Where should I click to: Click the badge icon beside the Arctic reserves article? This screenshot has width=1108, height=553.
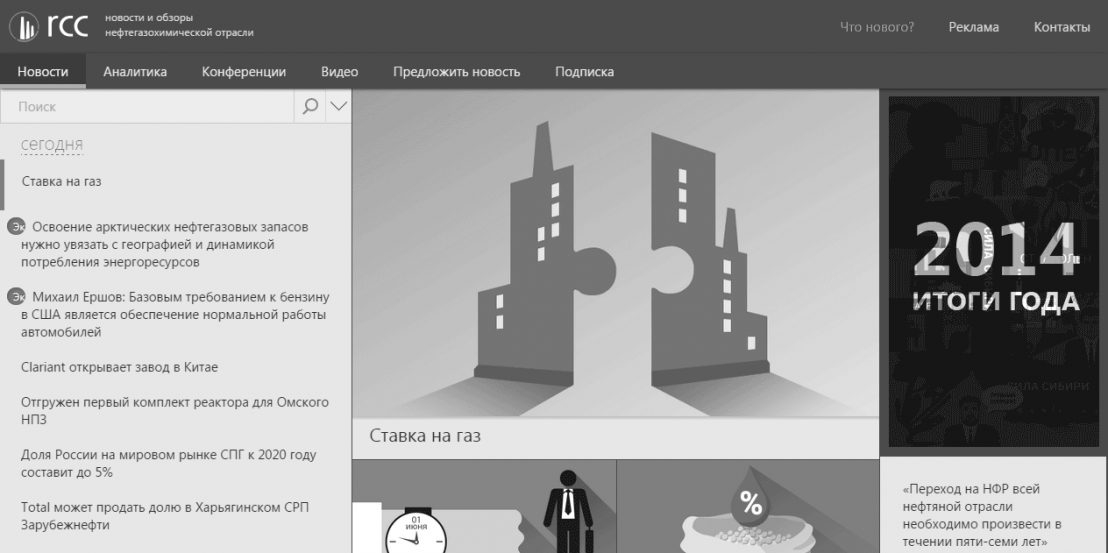click(16, 227)
